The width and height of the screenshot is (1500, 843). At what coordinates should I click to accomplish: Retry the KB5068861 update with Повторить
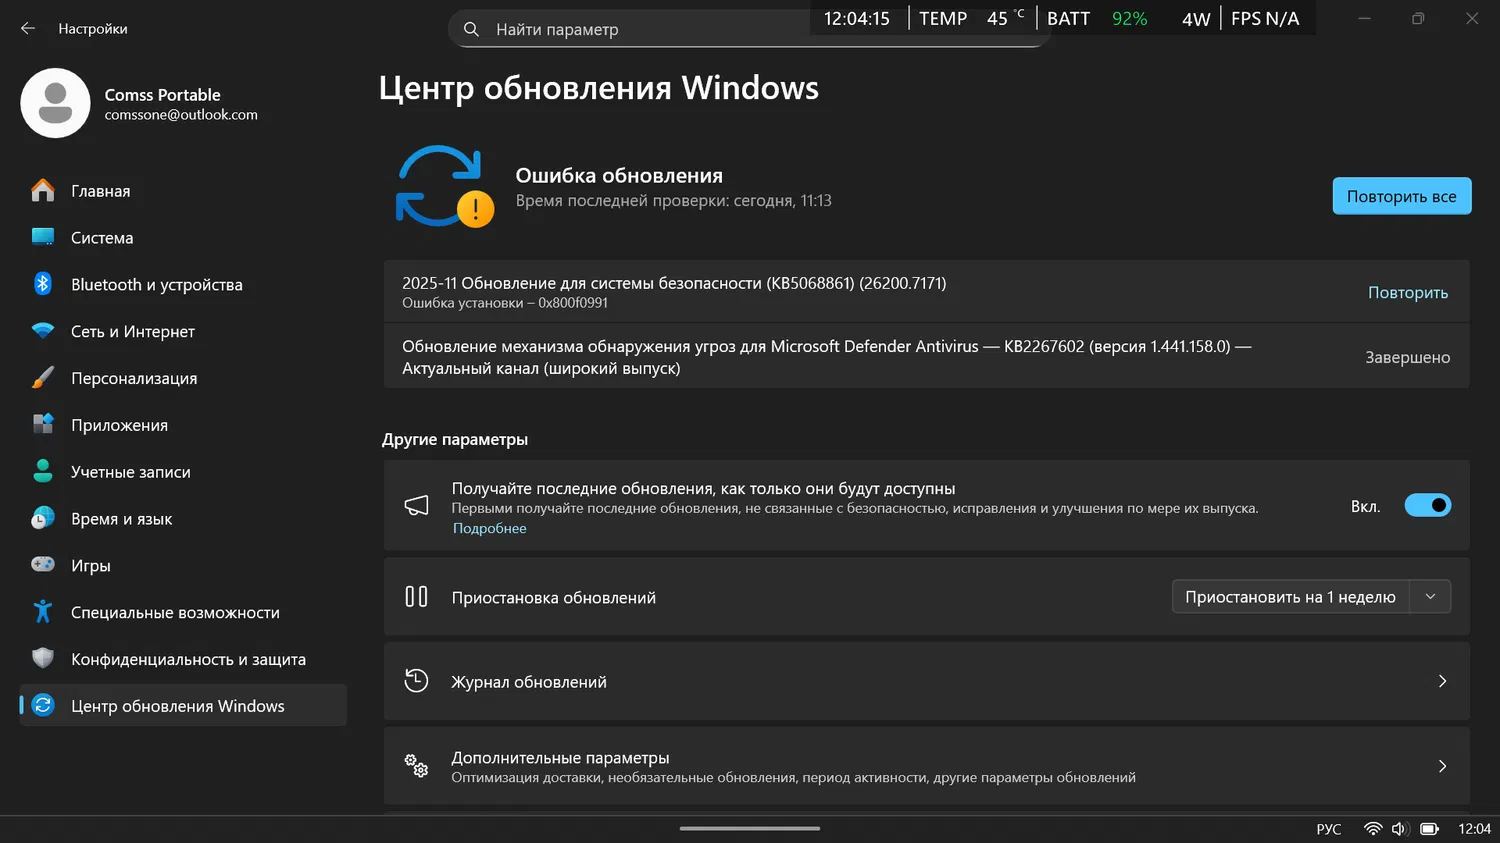point(1408,292)
